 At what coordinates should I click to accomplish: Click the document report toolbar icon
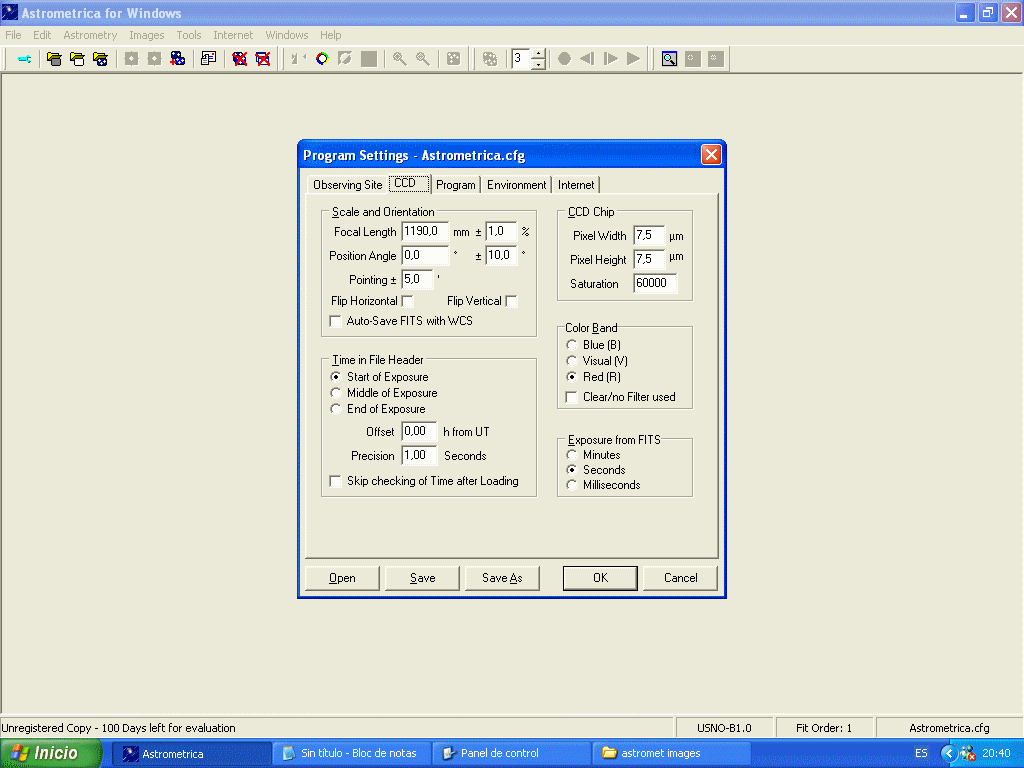click(x=208, y=59)
